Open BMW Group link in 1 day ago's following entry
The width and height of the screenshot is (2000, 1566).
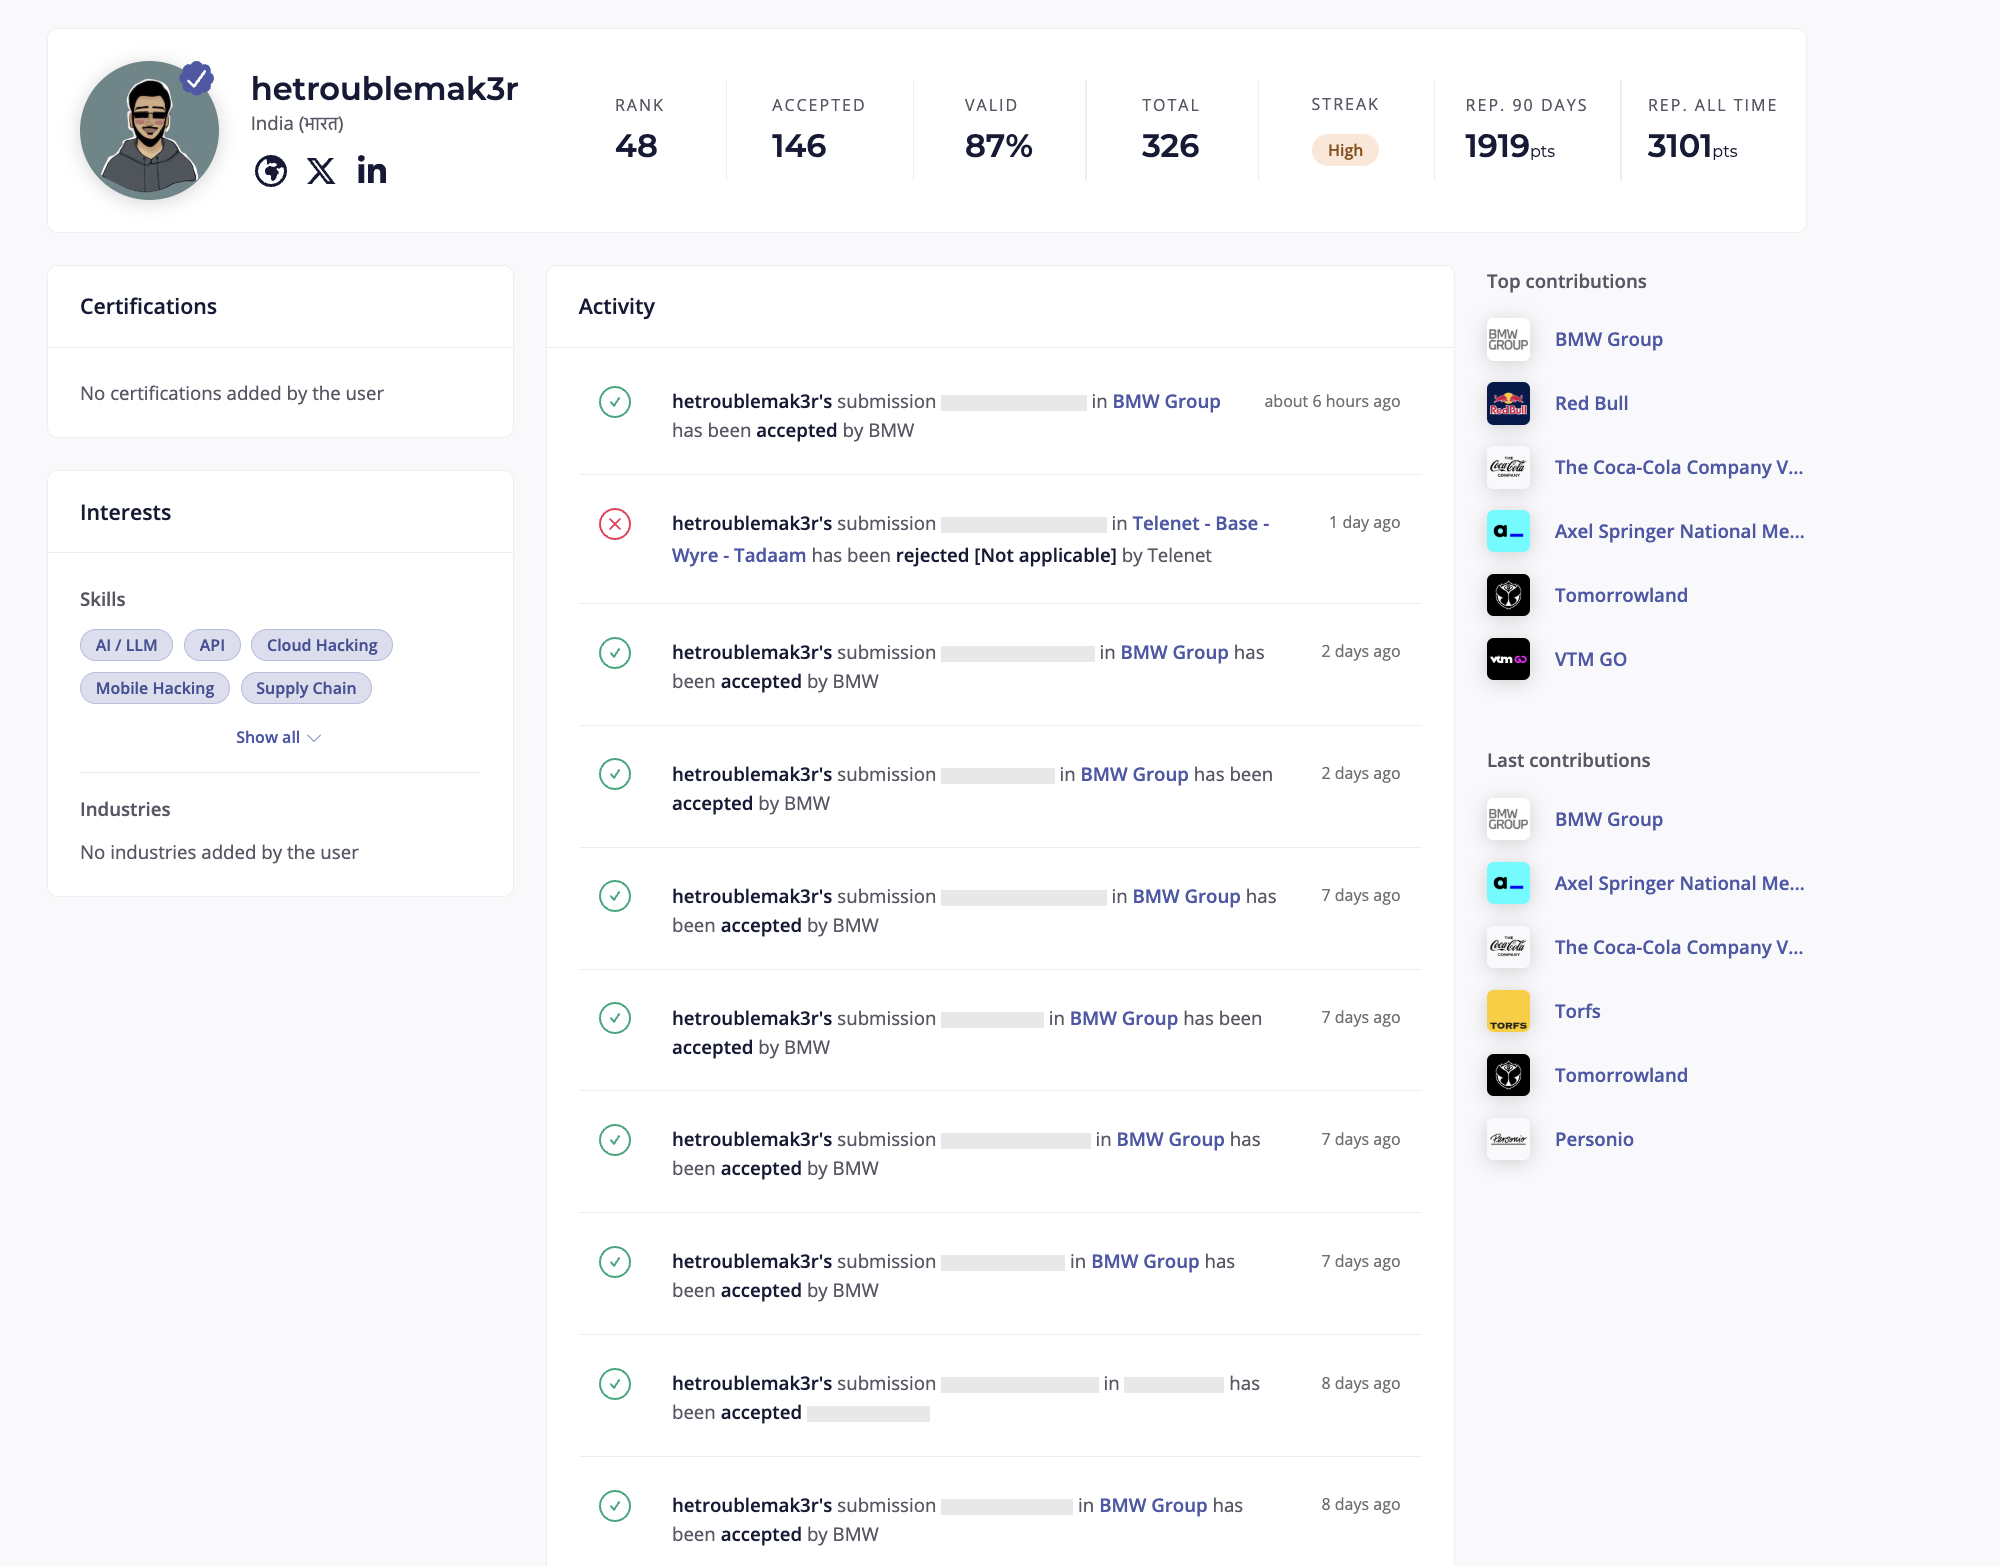coord(1174,652)
